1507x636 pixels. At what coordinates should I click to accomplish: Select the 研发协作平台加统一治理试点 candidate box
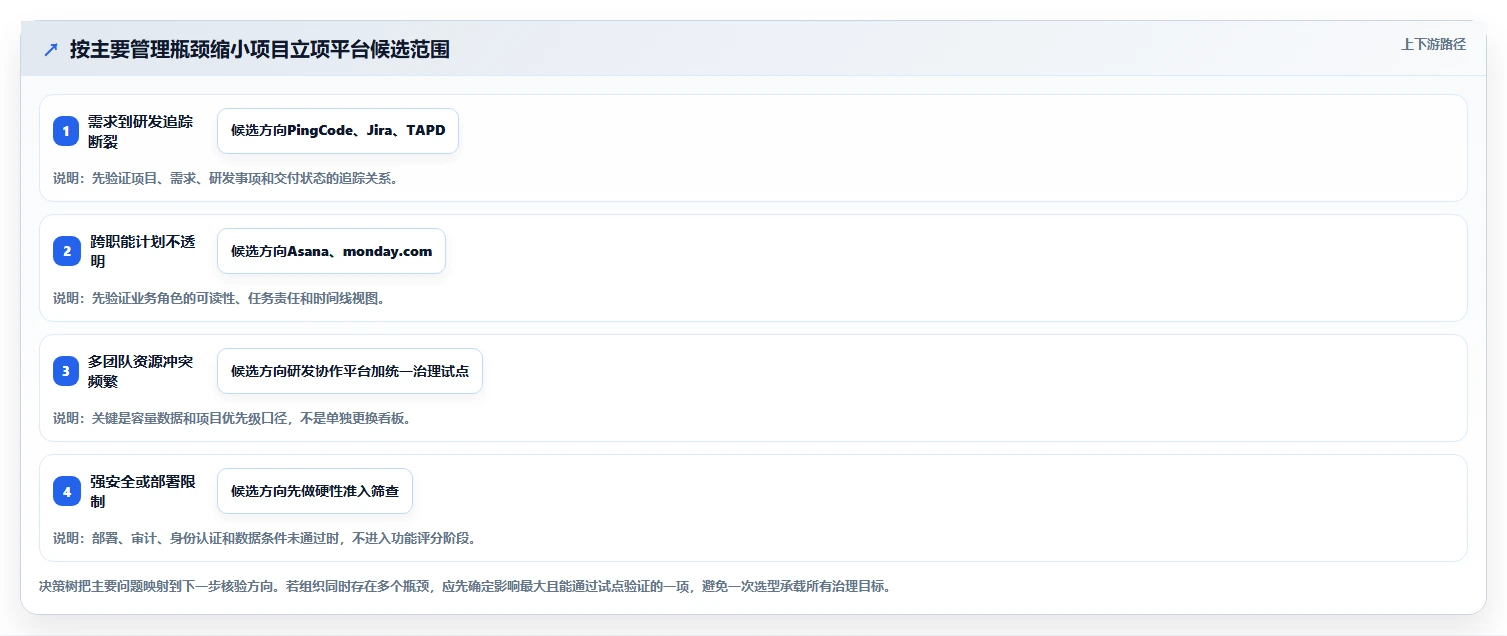[350, 371]
